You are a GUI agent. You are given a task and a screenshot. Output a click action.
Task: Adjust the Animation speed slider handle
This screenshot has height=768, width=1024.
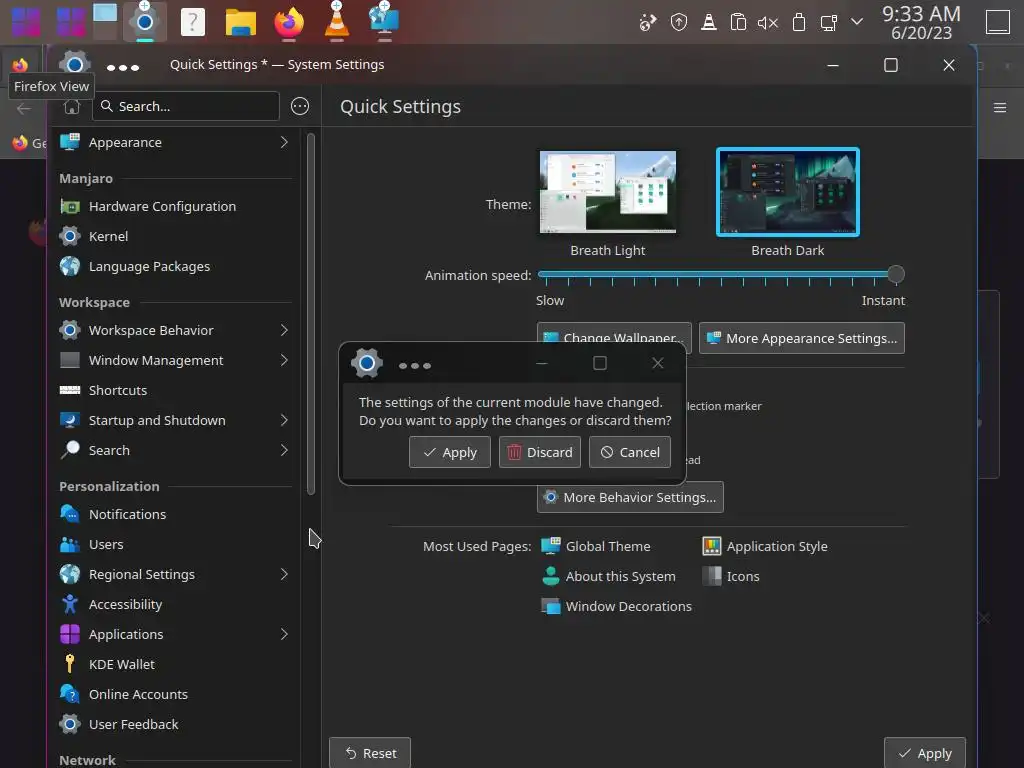[896, 274]
